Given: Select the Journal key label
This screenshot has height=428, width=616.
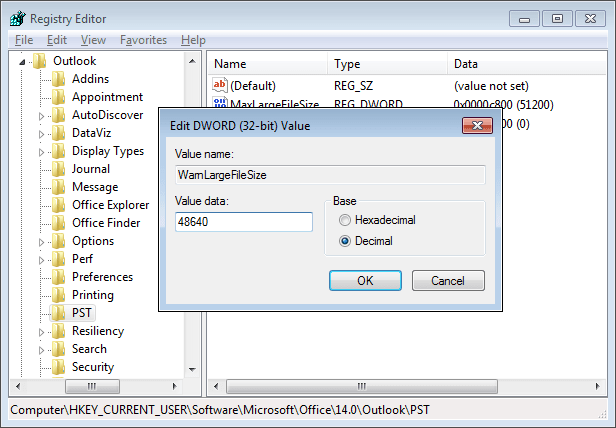Looking at the screenshot, I should [x=91, y=169].
